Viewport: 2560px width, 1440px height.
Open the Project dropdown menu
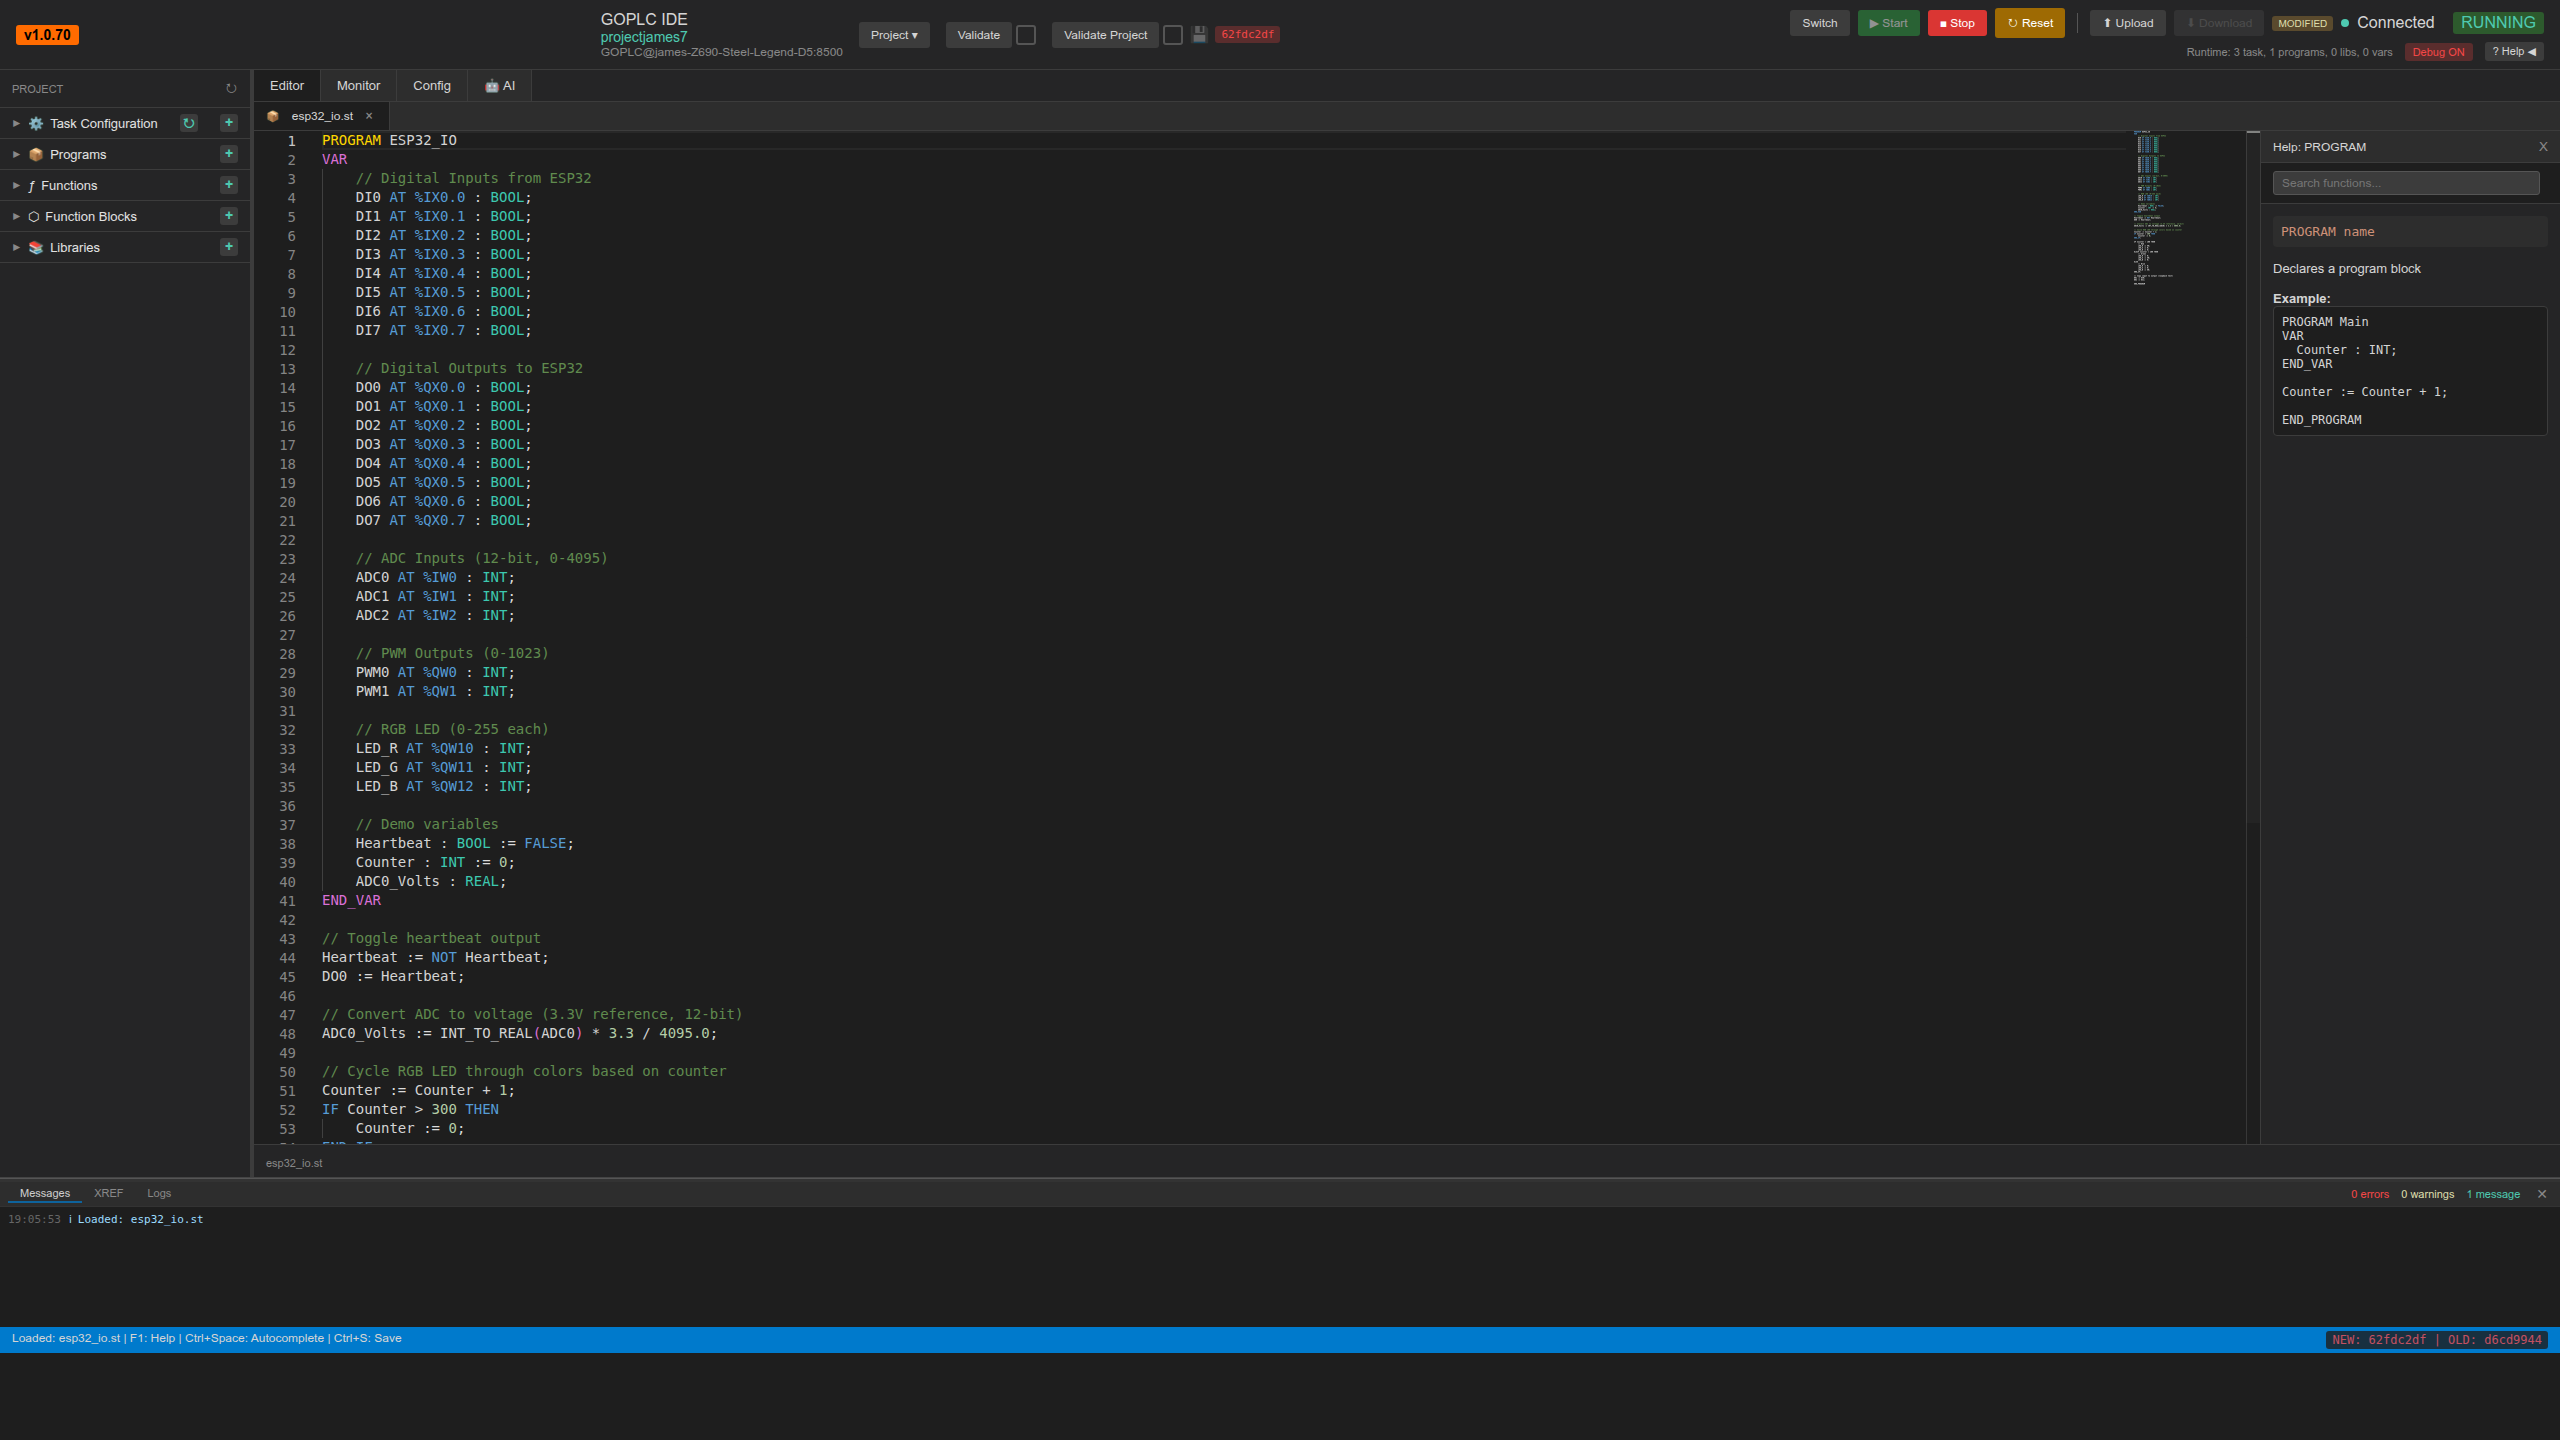894,35
